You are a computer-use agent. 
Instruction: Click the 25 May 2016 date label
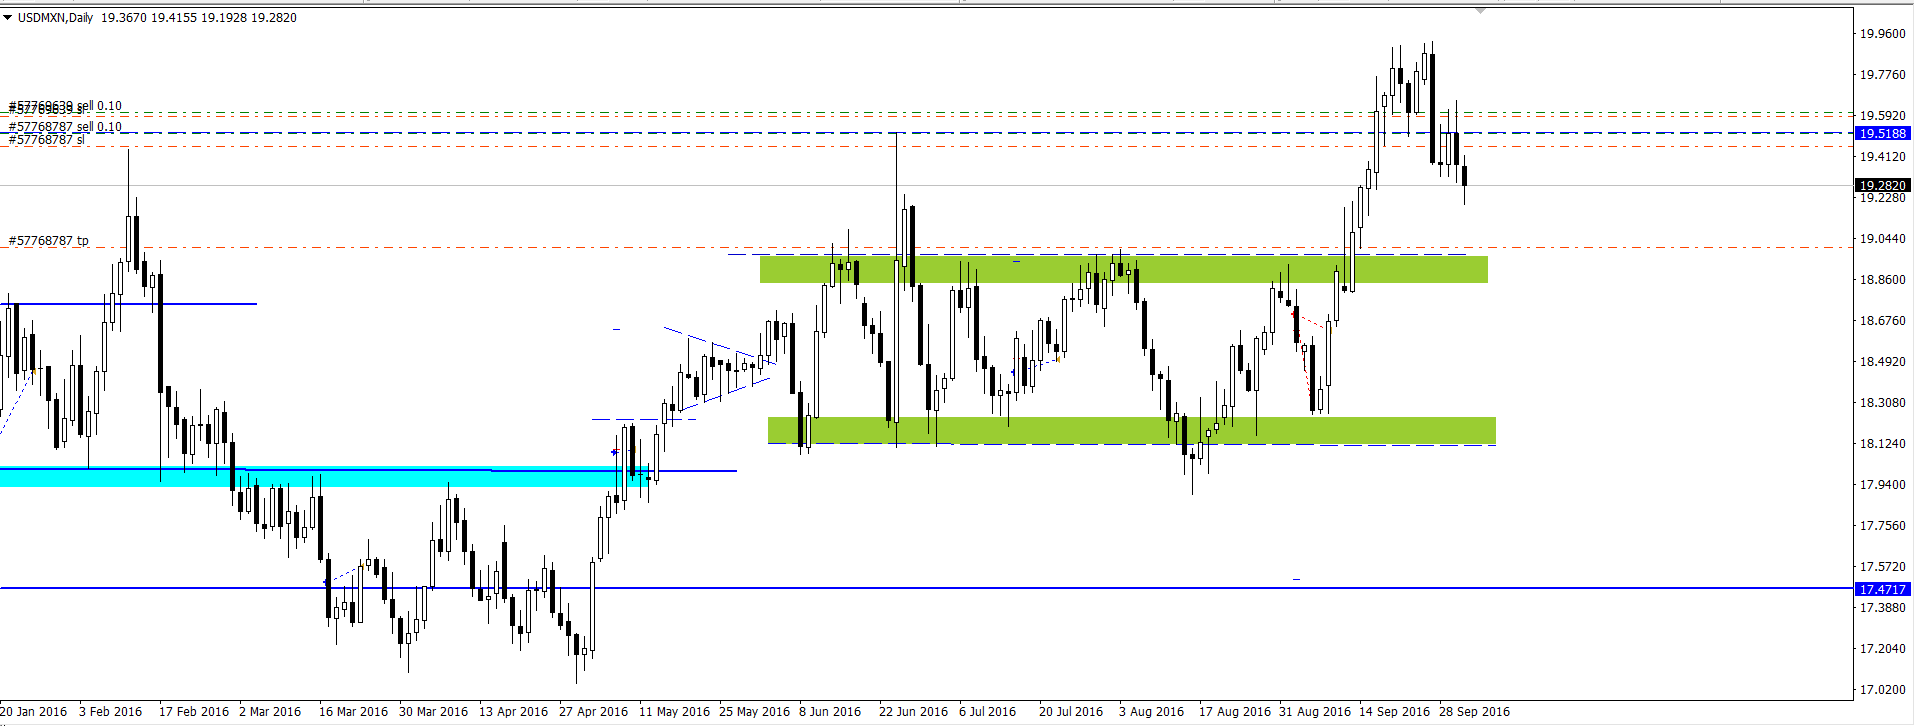tap(754, 712)
